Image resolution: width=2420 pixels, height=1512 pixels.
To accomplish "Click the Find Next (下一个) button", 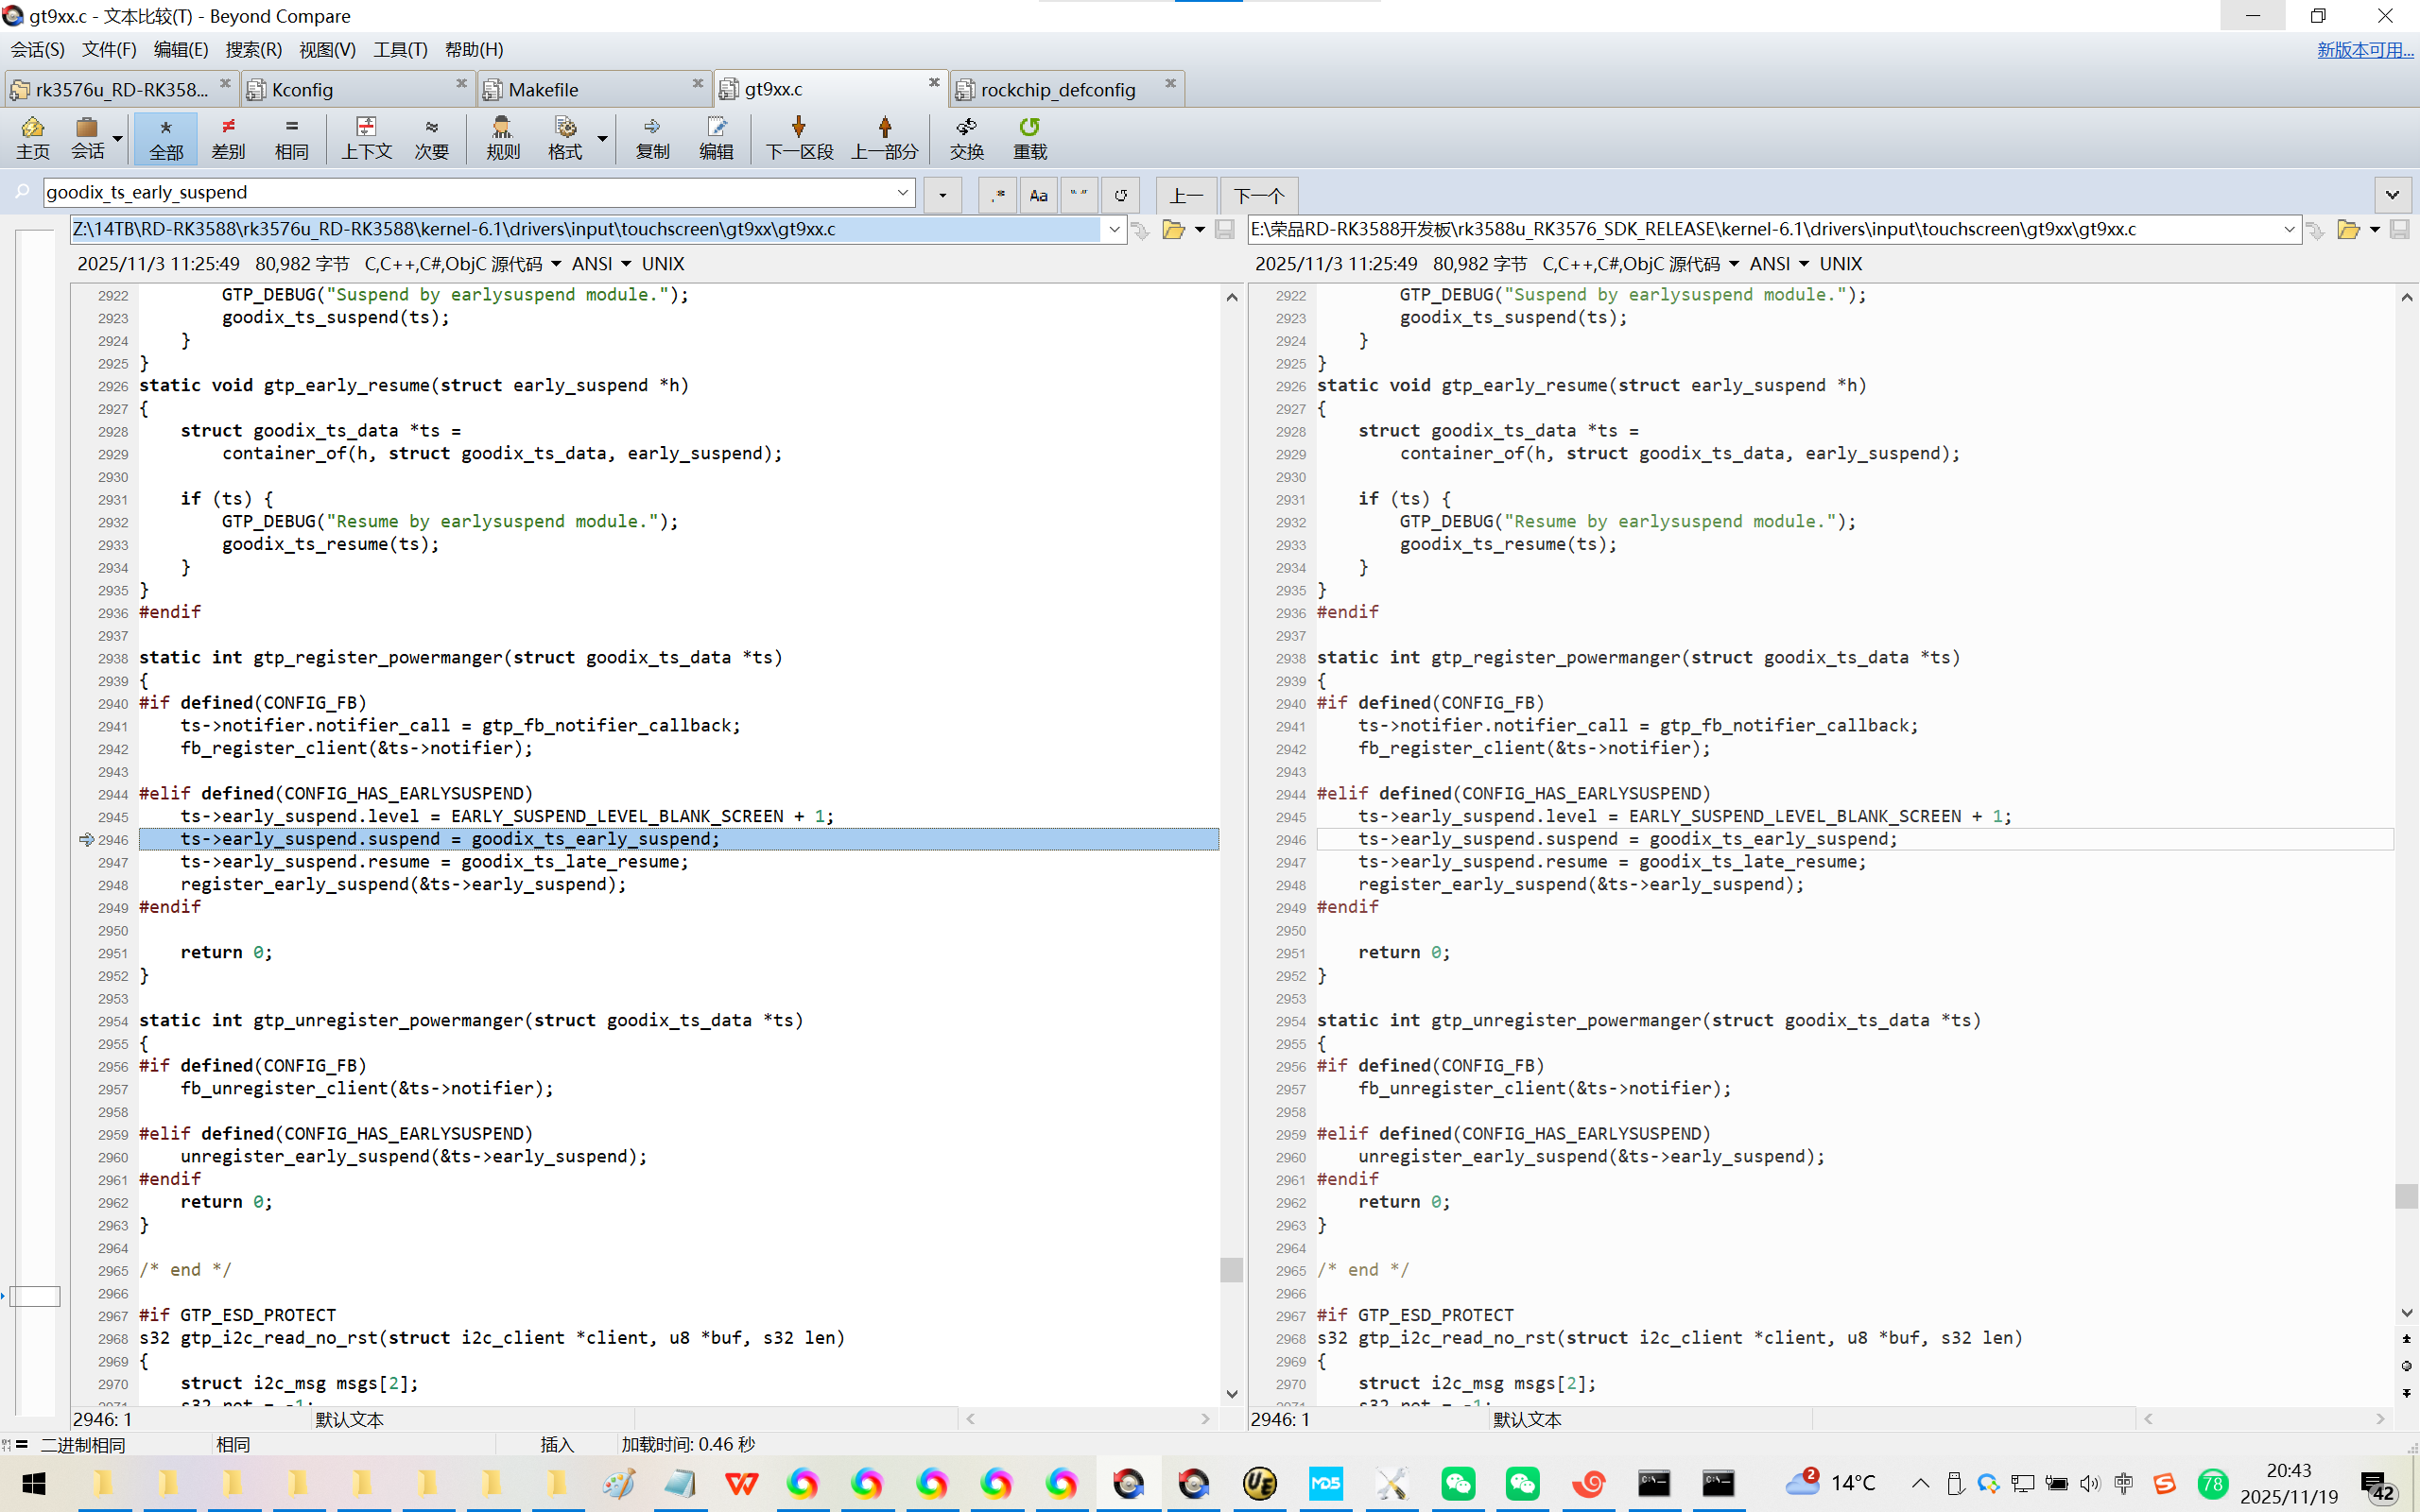I will pyautogui.click(x=1258, y=195).
